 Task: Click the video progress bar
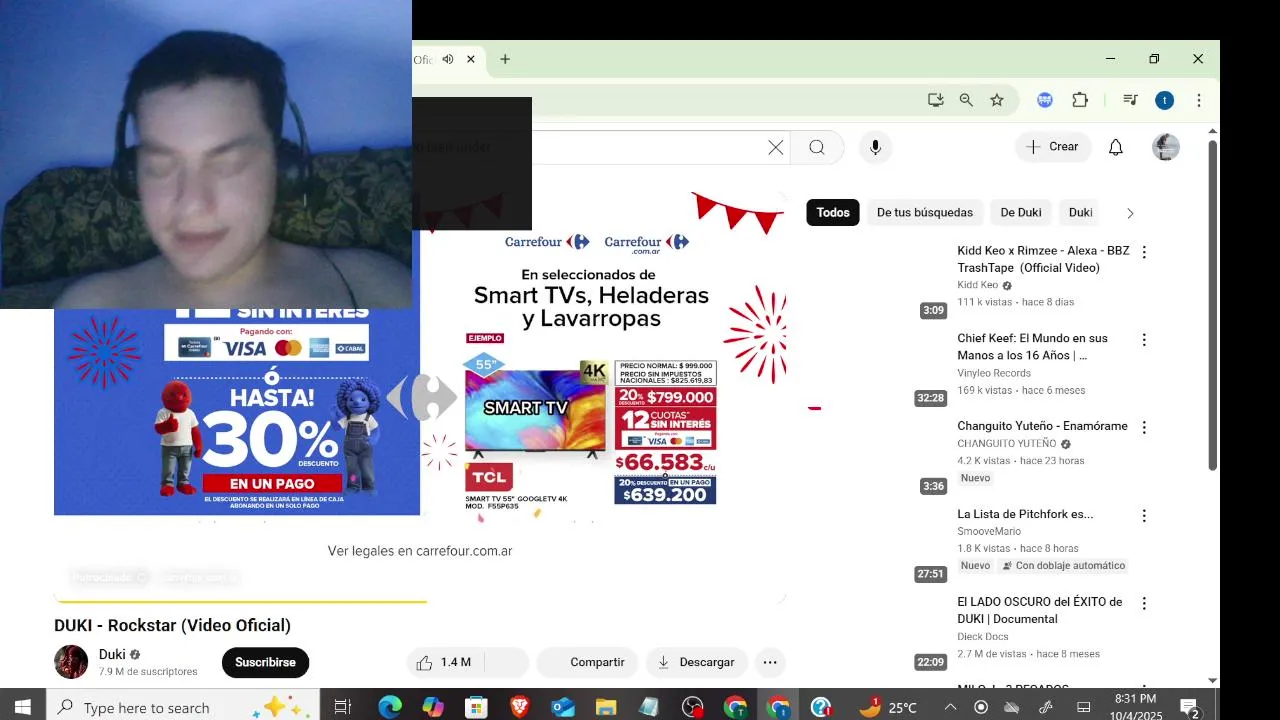(x=420, y=602)
